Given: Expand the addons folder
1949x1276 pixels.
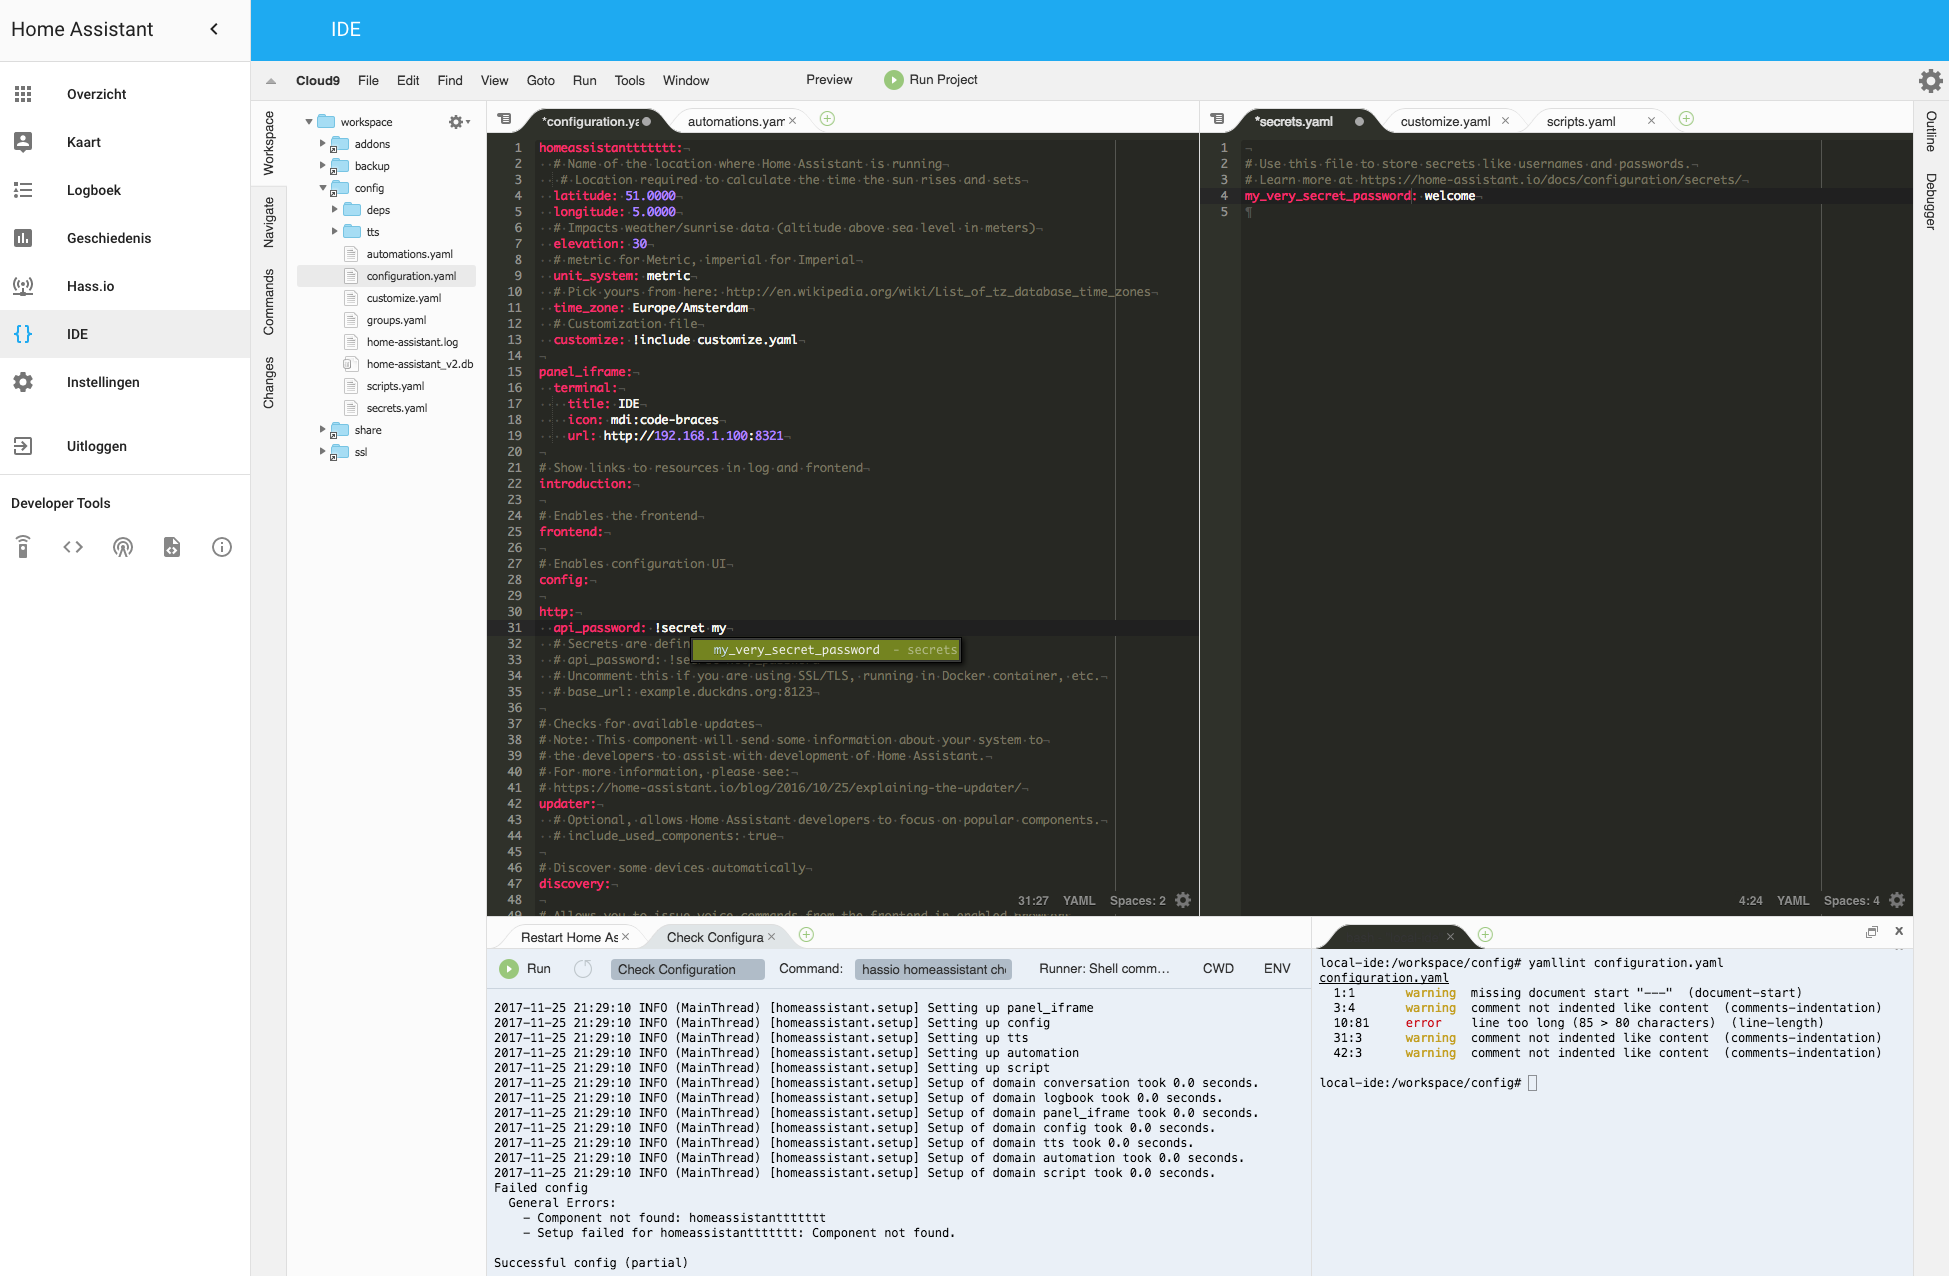Looking at the screenshot, I should click(x=322, y=144).
